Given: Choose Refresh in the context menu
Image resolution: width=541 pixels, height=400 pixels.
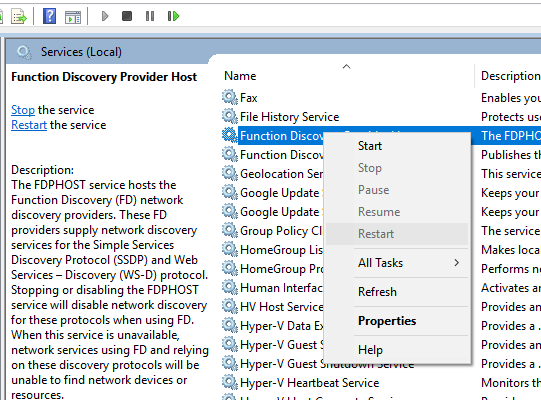Looking at the screenshot, I should (x=397, y=292).
